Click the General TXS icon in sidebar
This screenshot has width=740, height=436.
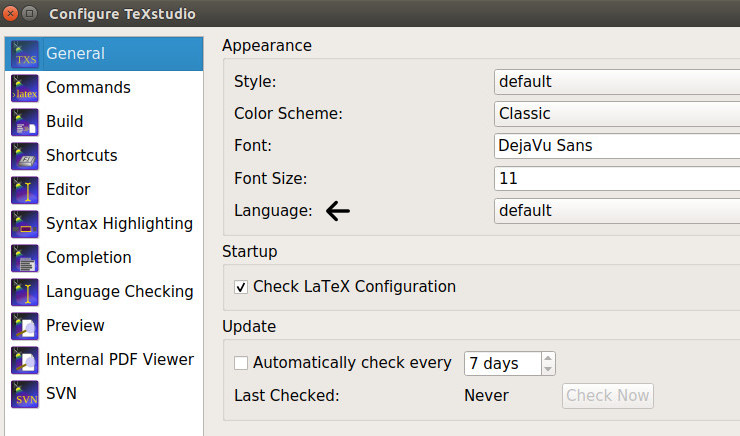click(25, 54)
